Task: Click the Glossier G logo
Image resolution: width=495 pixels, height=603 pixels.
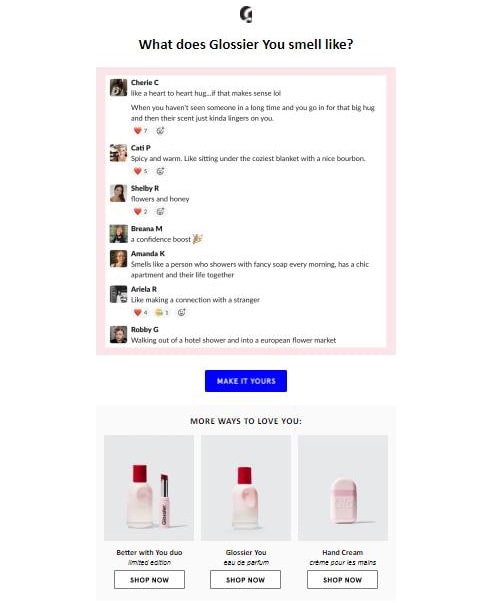Action: pos(246,15)
